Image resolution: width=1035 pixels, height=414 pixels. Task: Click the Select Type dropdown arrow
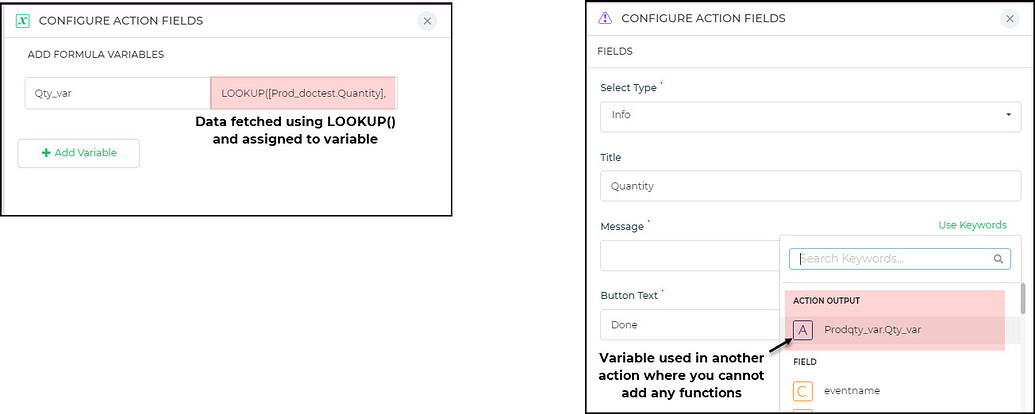point(1008,115)
